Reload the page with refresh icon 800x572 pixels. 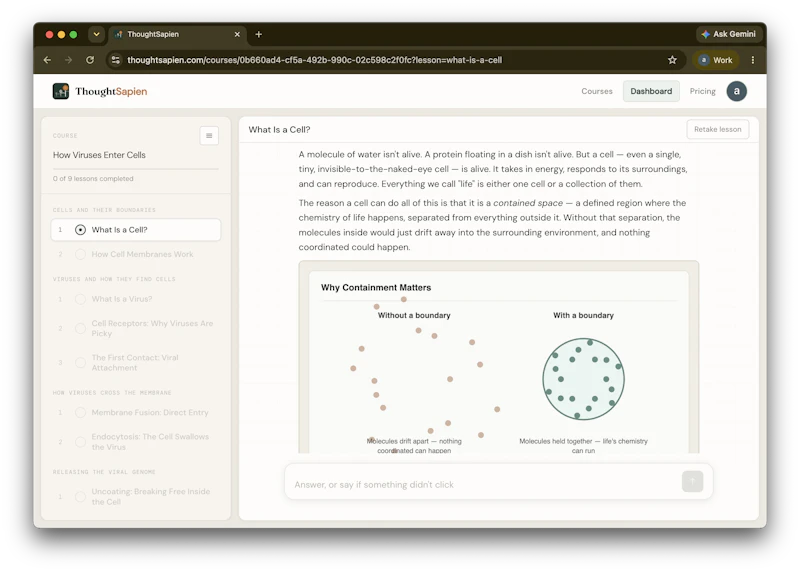(x=90, y=60)
